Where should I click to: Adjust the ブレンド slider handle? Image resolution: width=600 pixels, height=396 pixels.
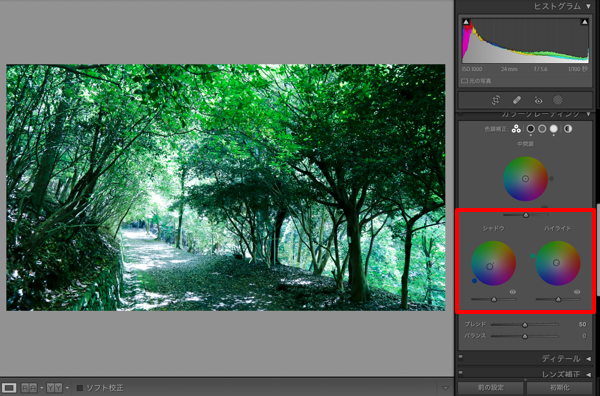point(525,325)
